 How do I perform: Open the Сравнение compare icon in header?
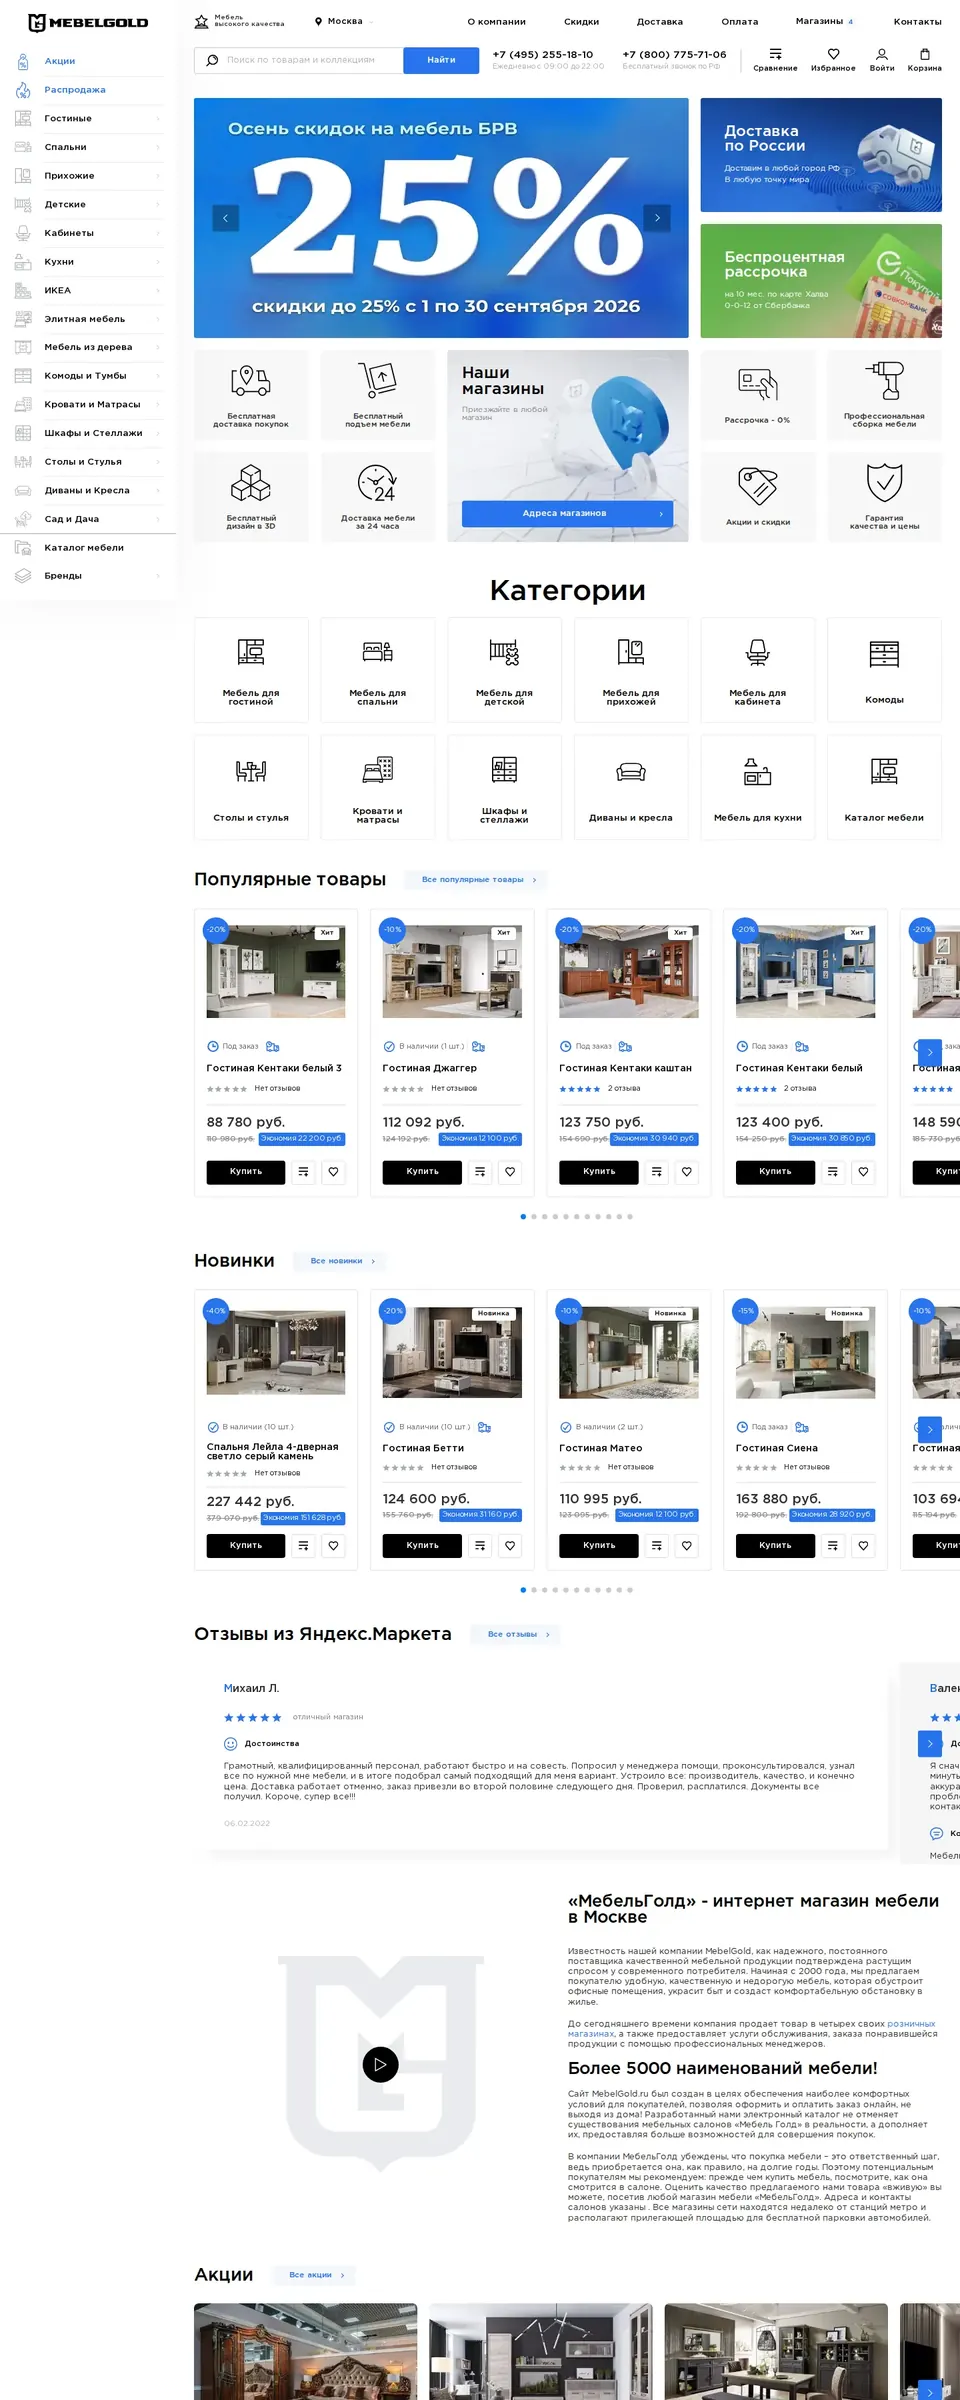point(775,54)
